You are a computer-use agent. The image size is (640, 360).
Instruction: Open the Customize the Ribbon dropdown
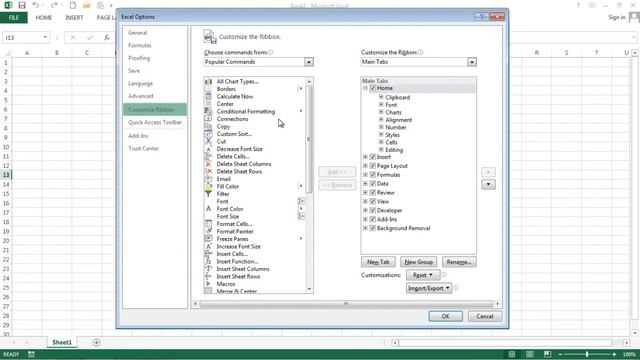point(472,62)
